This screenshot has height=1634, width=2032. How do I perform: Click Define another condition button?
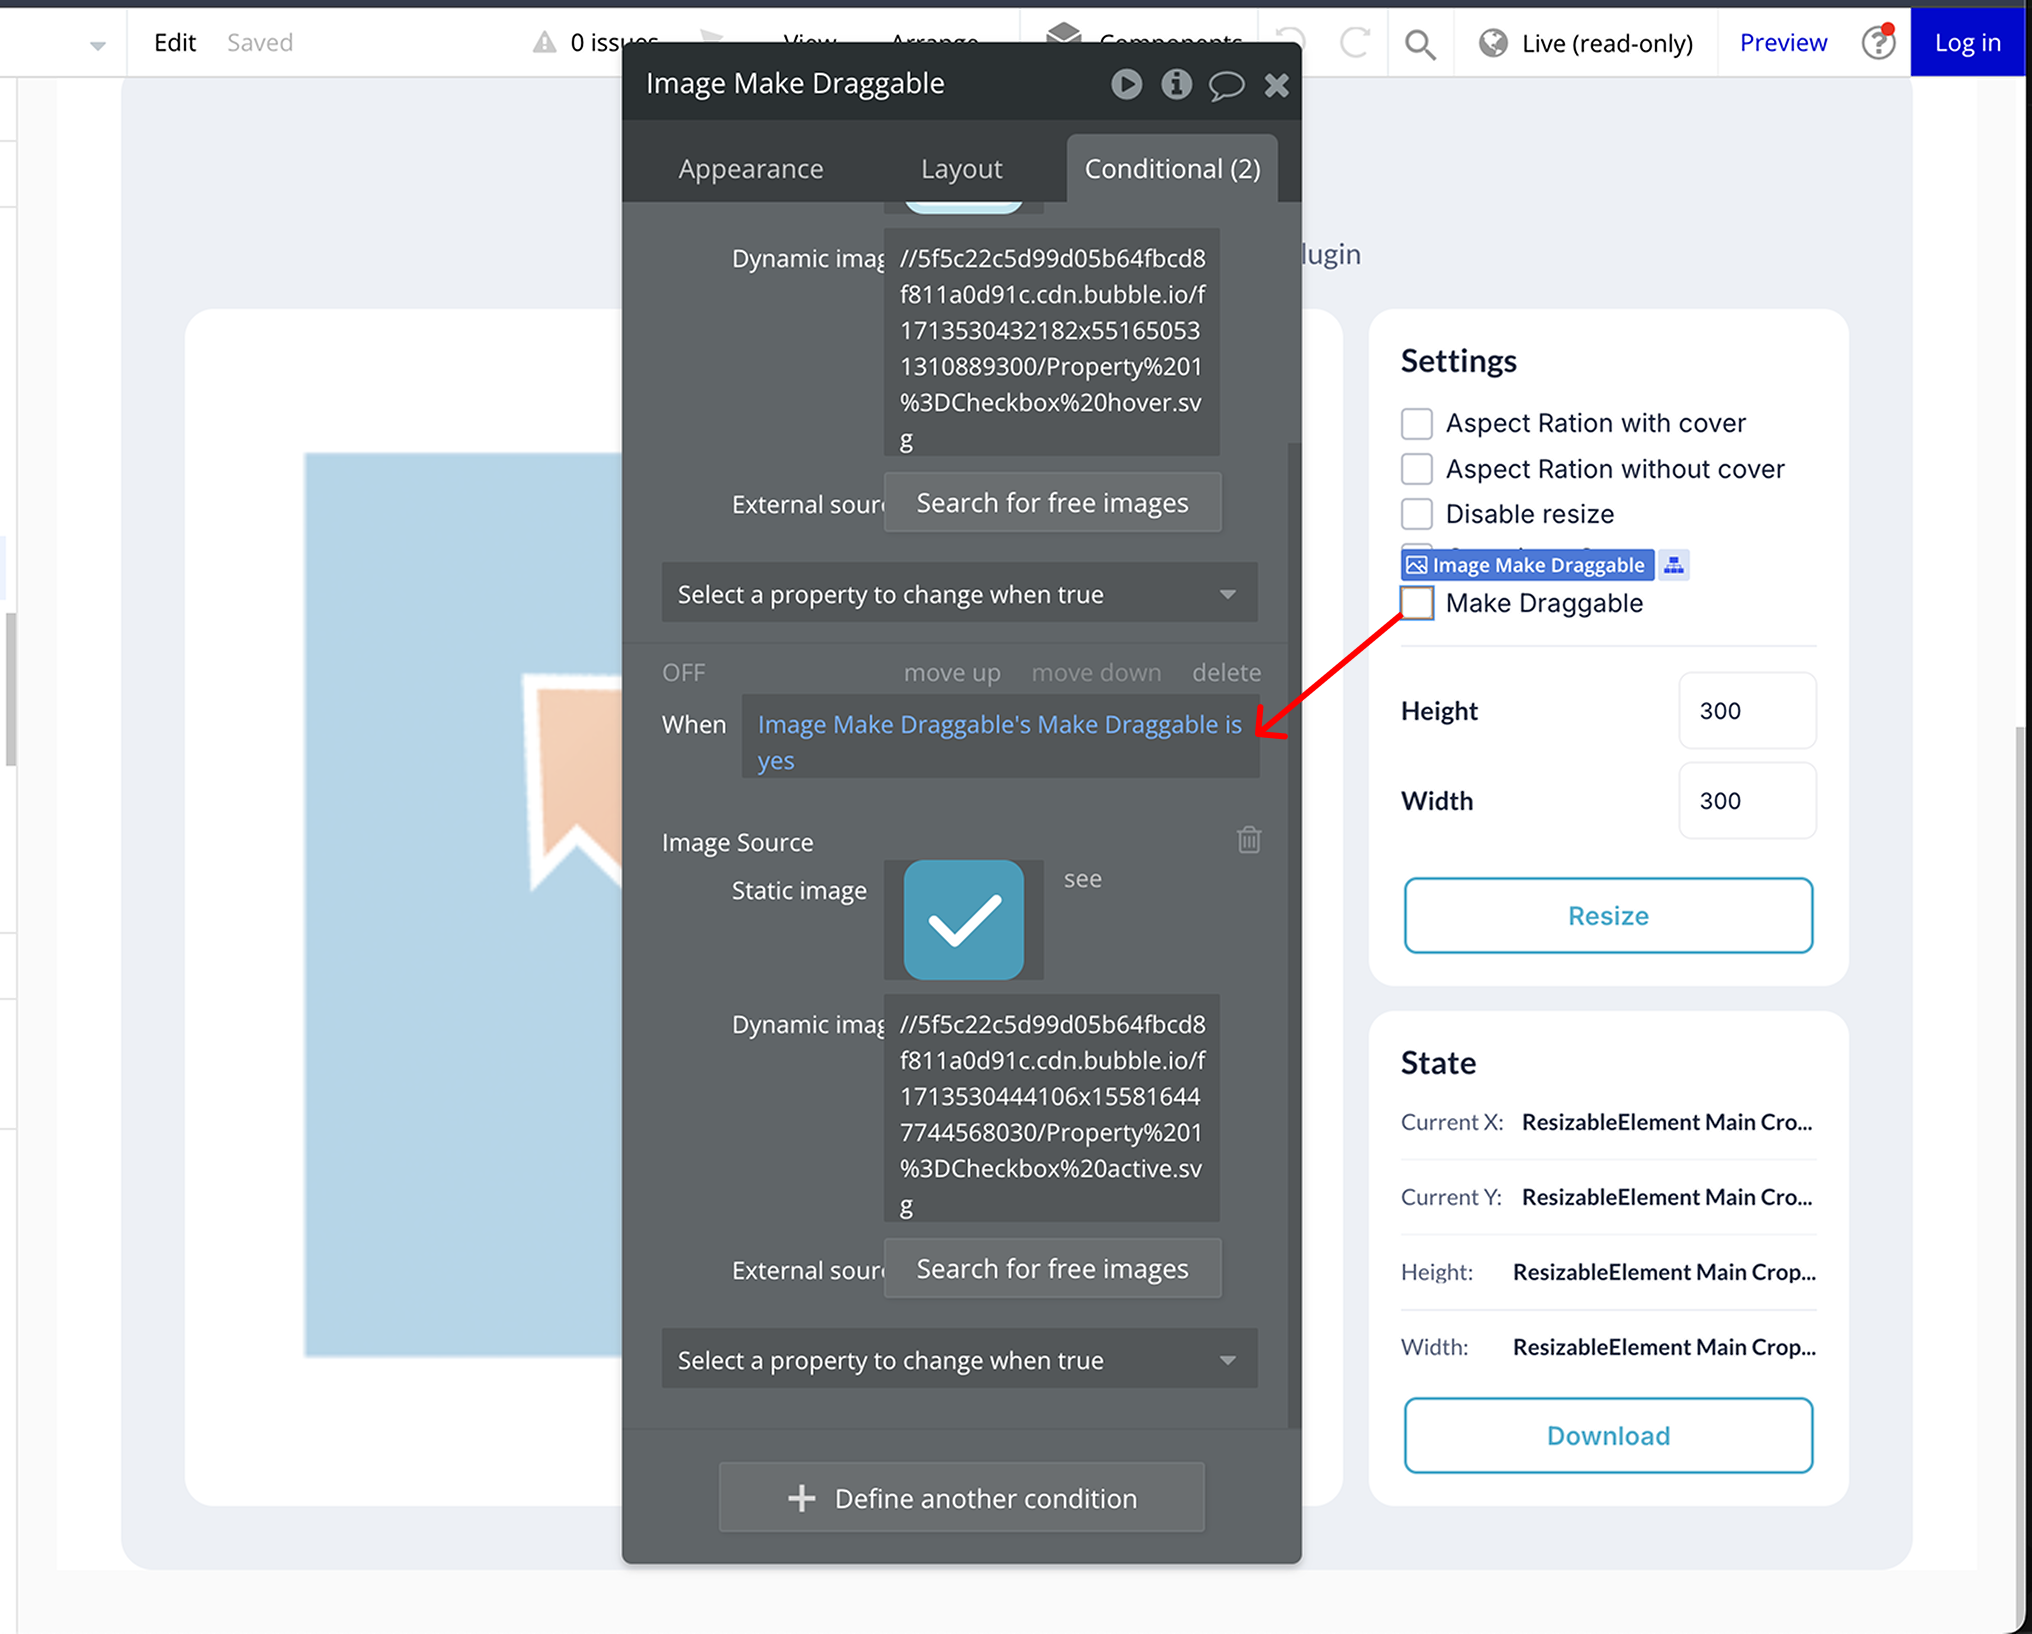click(961, 1498)
